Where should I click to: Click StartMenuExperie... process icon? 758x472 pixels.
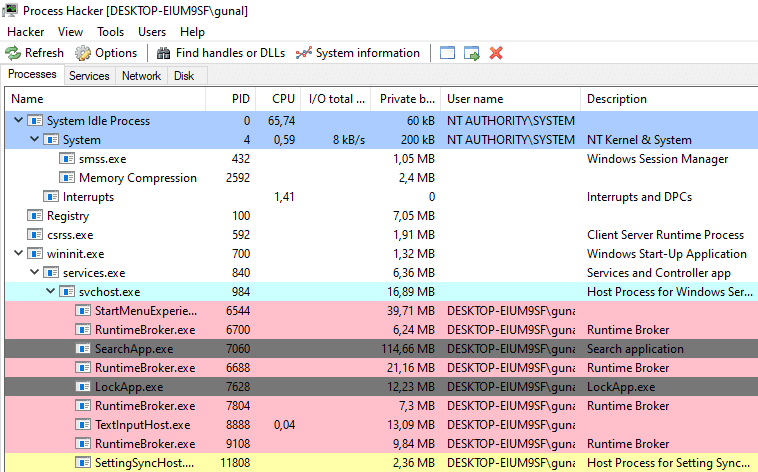(83, 310)
